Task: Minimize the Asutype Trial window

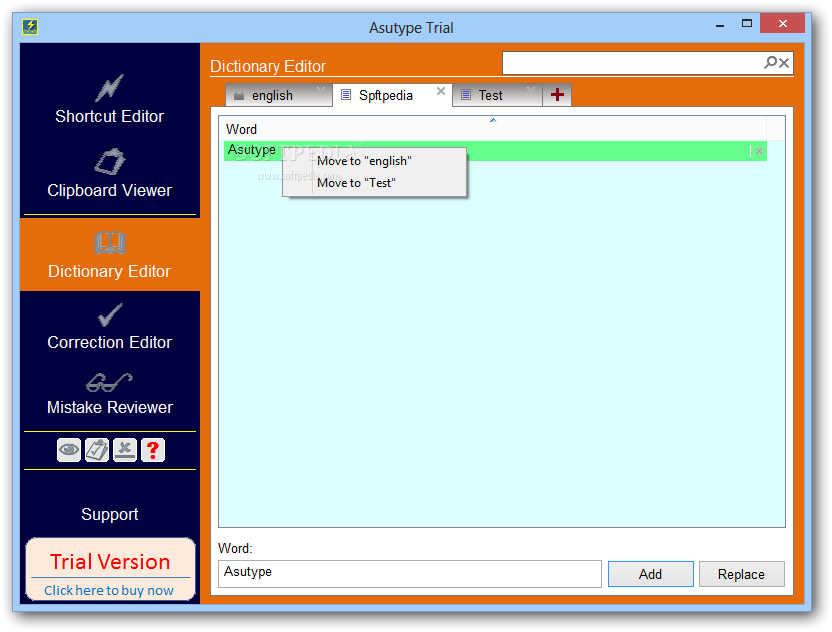Action: [720, 25]
